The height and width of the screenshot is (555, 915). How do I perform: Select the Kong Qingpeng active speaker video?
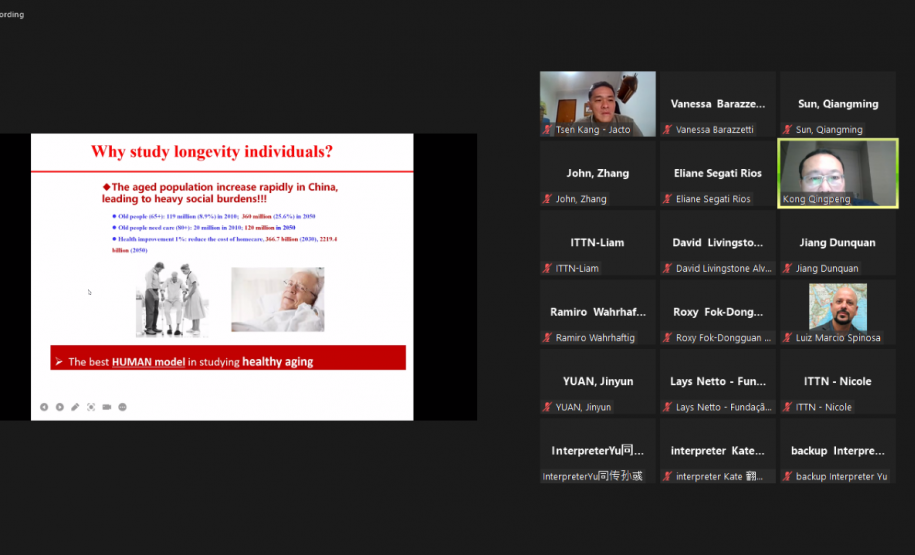click(x=838, y=172)
